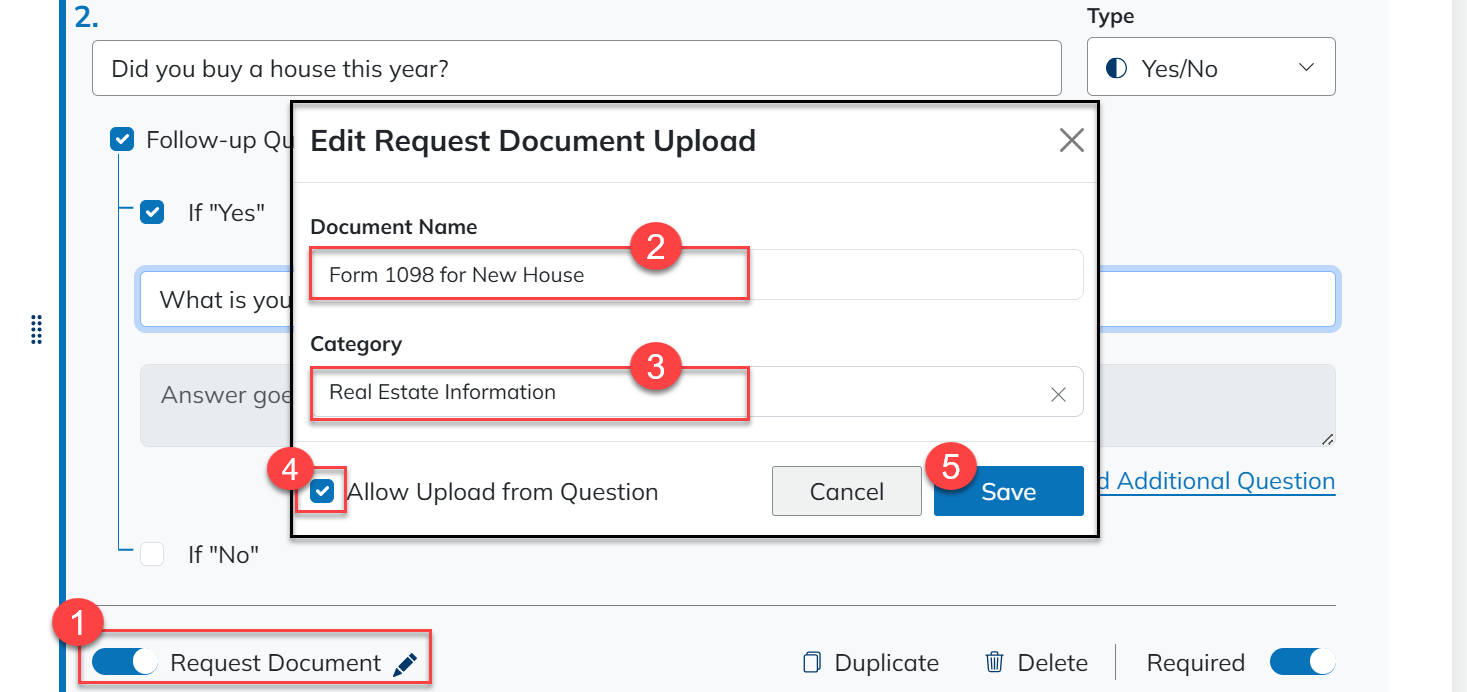Click the Duplicate question icon
This screenshot has width=1467, height=692.
(812, 663)
